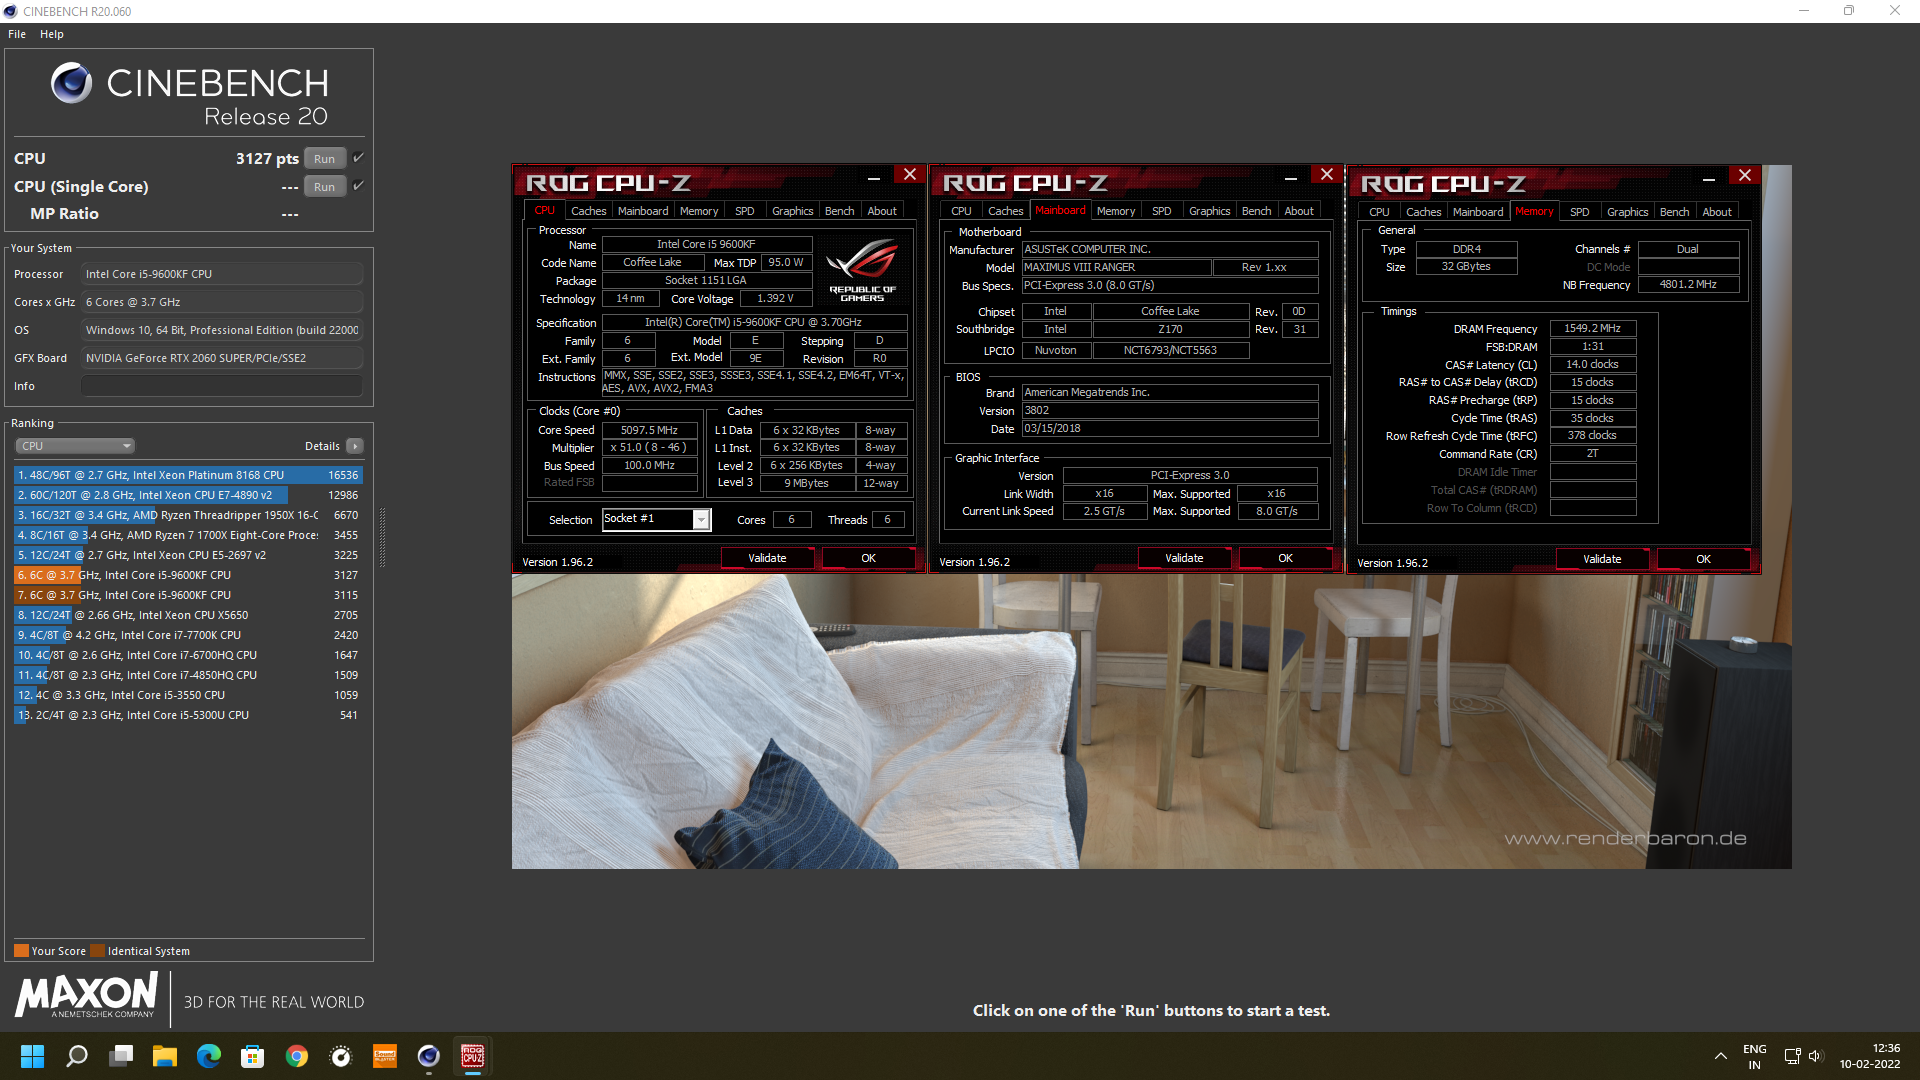Click ENG IN language indicator
The width and height of the screenshot is (1920, 1080).
1754,1056
